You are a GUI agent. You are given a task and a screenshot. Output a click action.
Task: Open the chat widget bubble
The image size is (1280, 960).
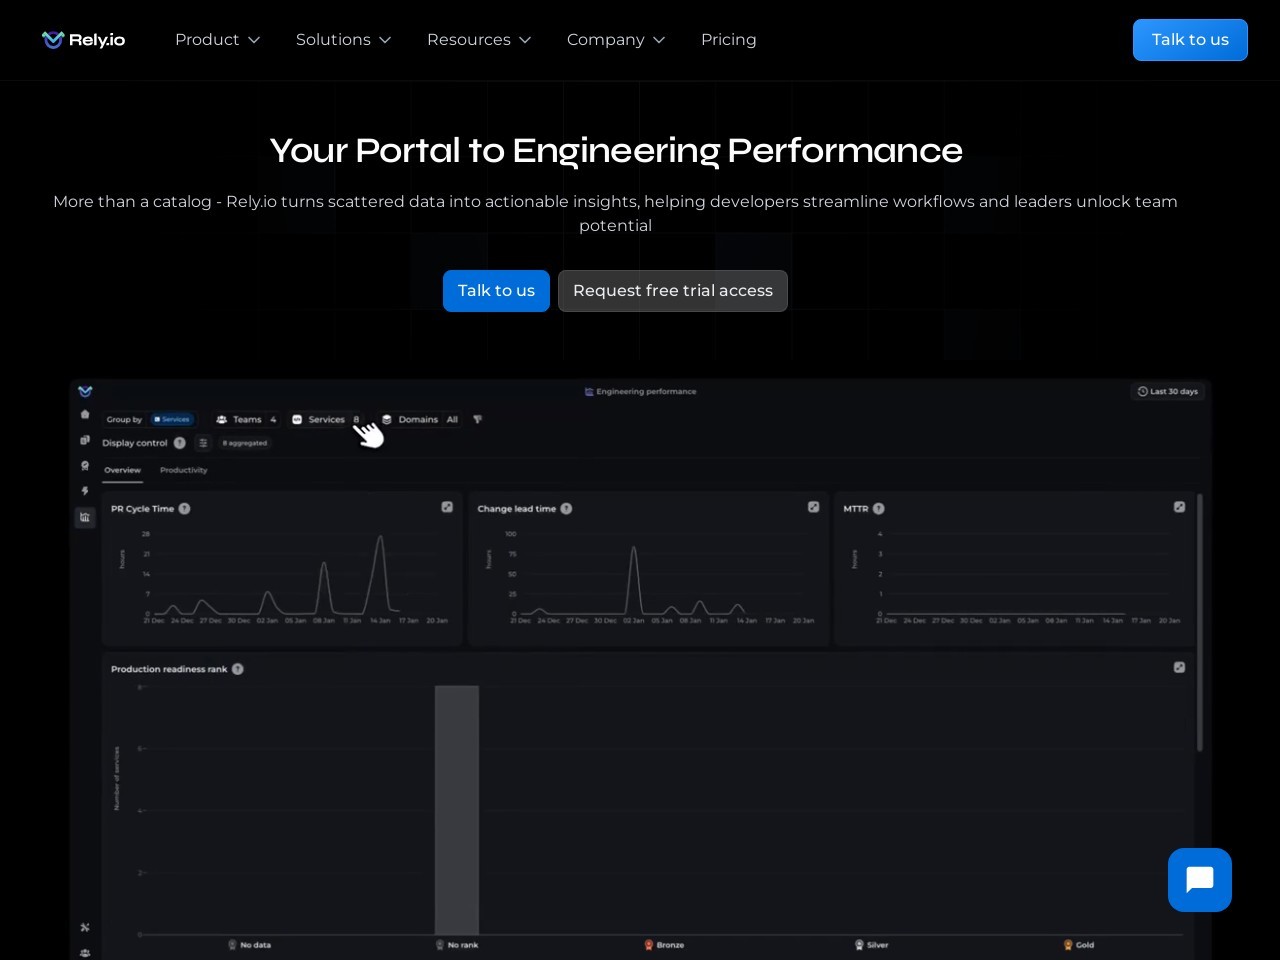pos(1199,880)
